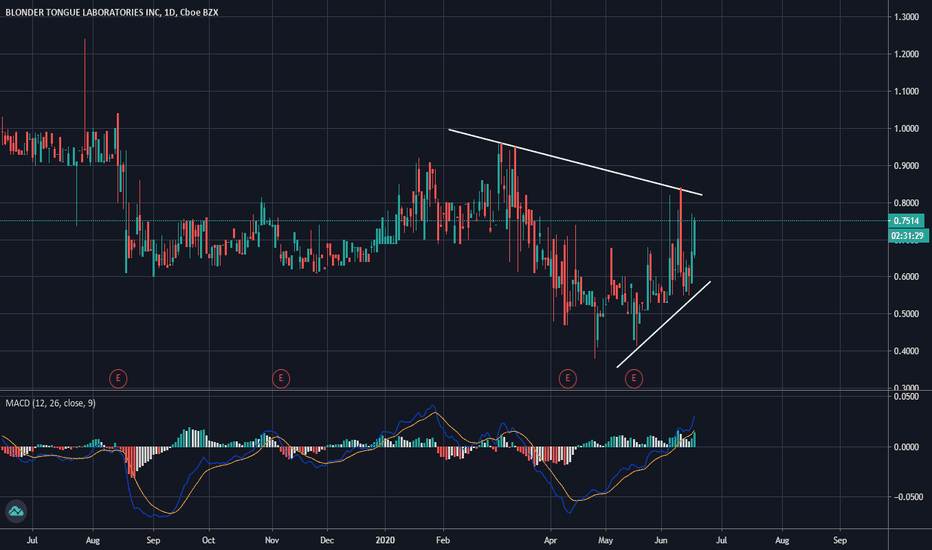Screen dimensions: 932x550
Task: Click the earnings marker near August
Action: point(118,378)
